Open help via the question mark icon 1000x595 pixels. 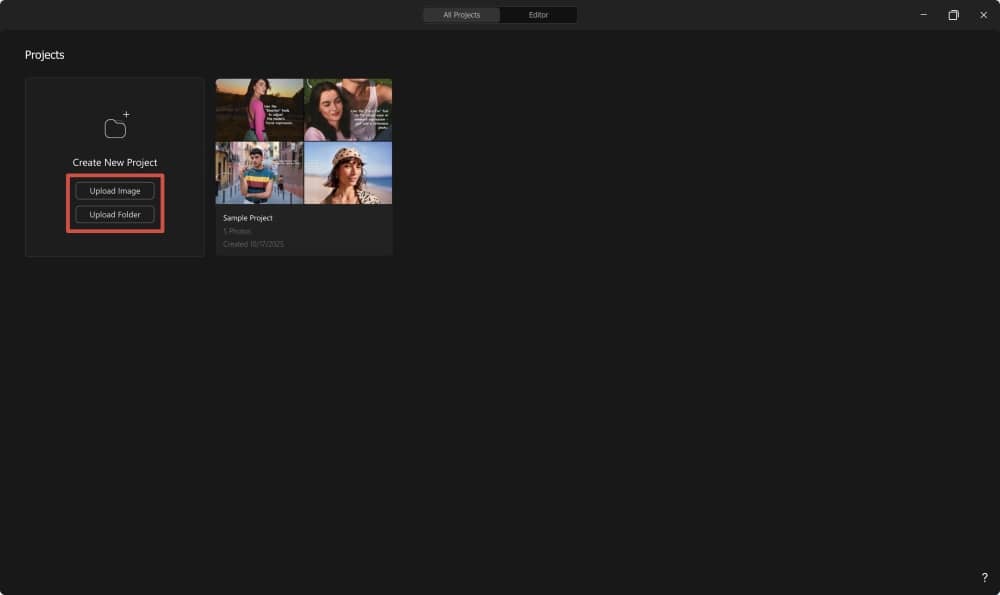(x=983, y=577)
